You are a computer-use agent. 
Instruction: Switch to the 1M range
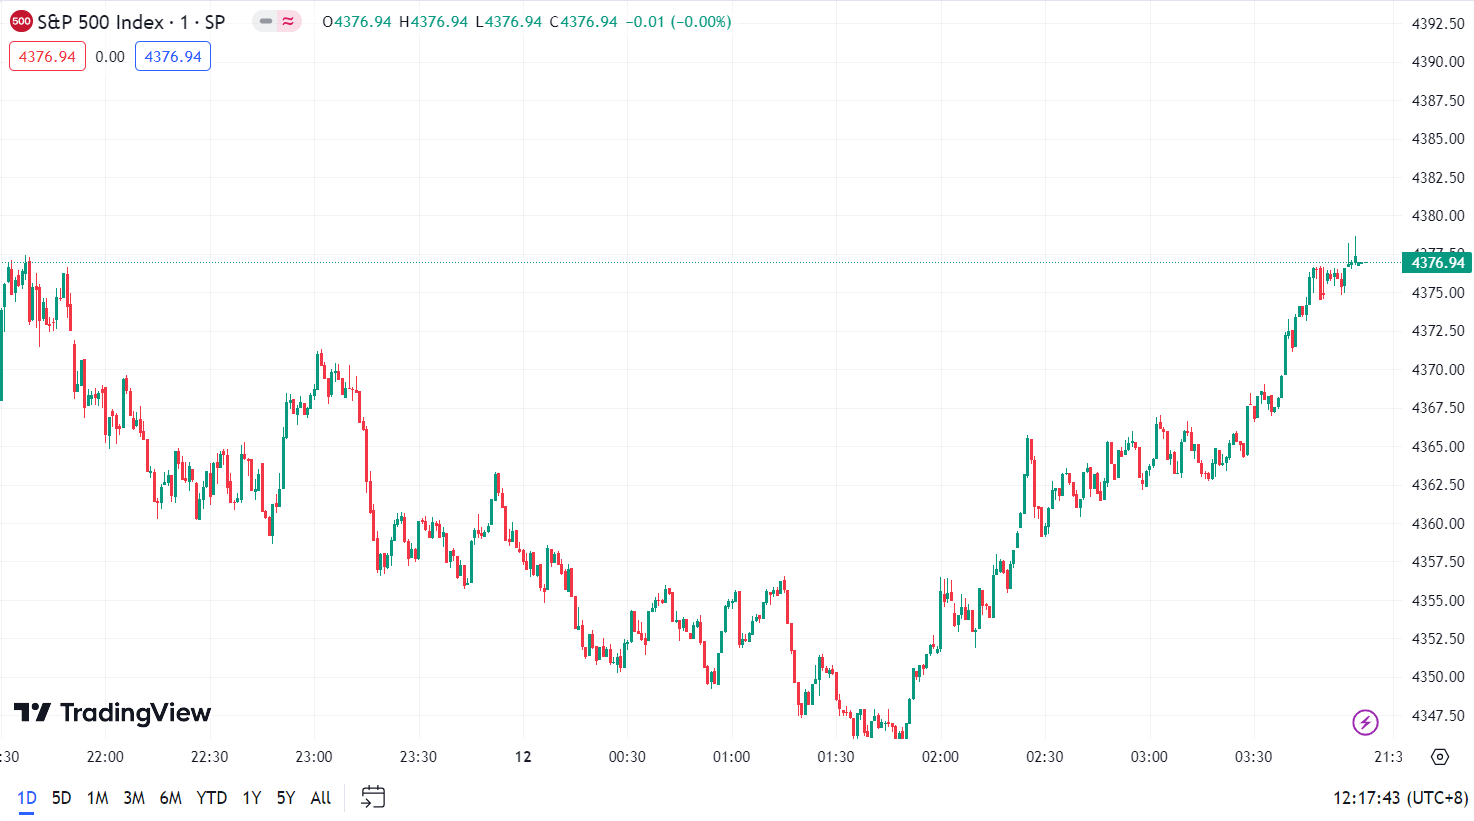click(97, 798)
